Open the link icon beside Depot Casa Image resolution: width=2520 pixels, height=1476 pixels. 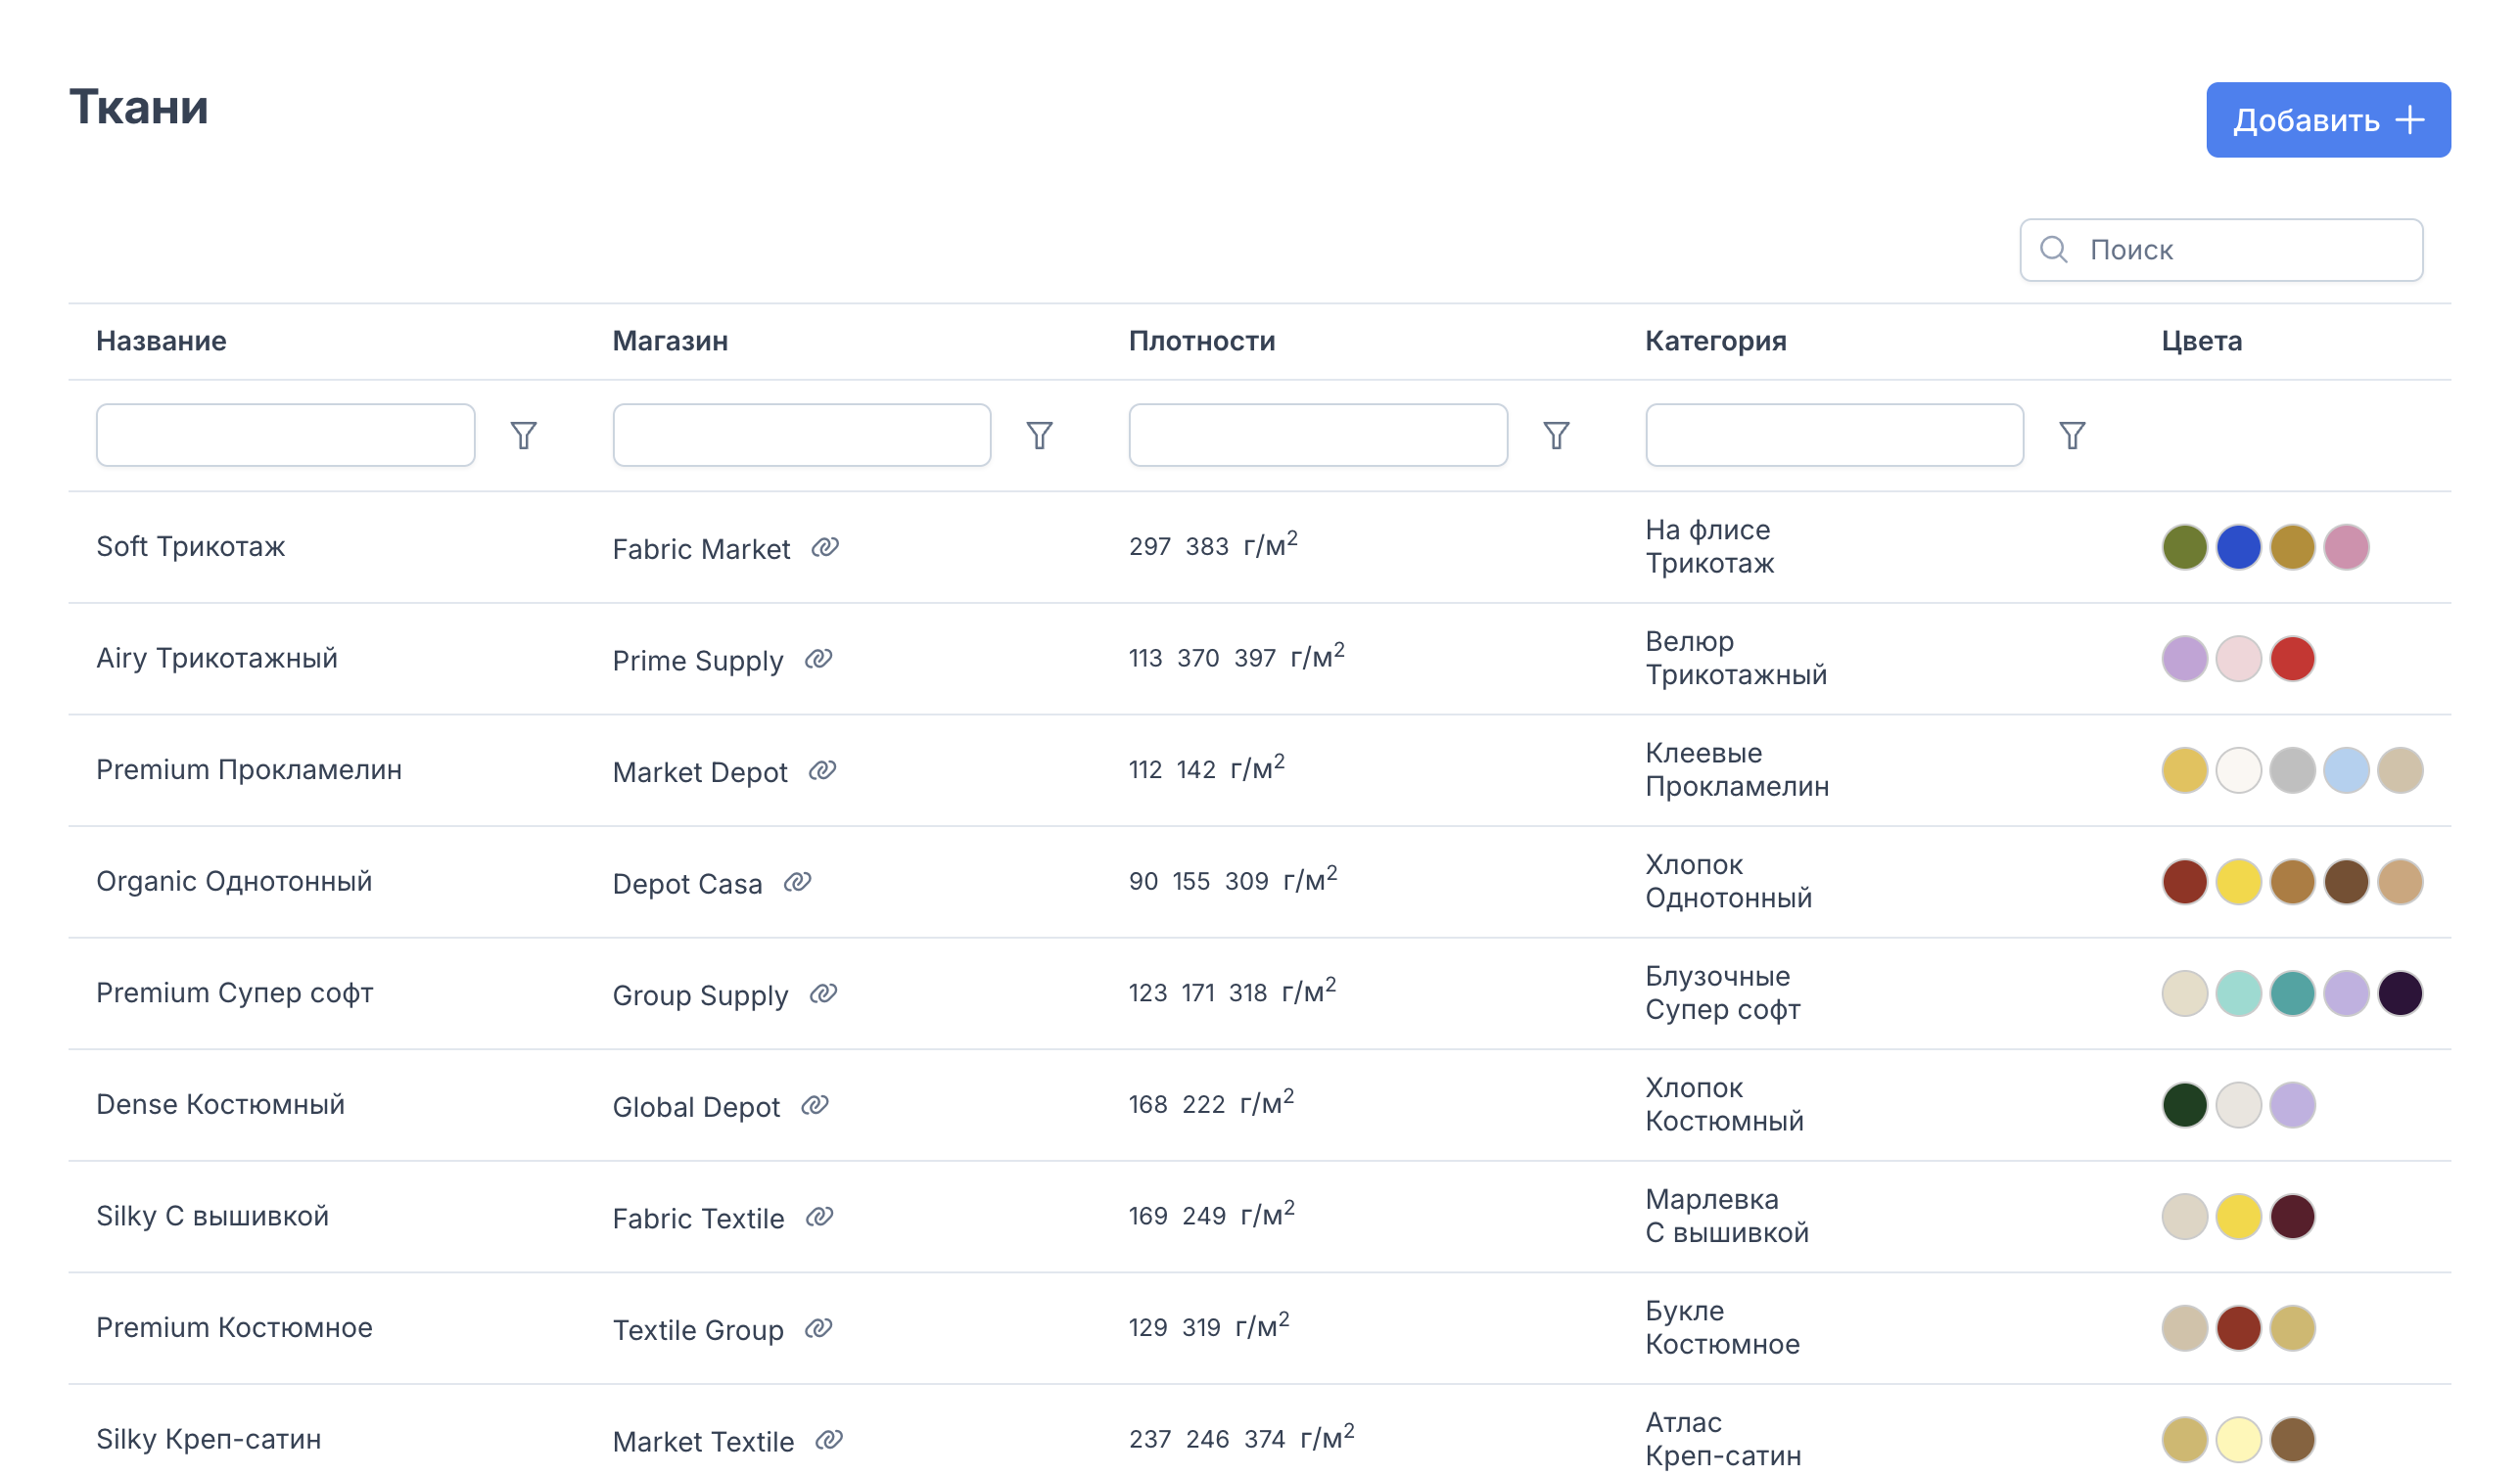tap(797, 882)
